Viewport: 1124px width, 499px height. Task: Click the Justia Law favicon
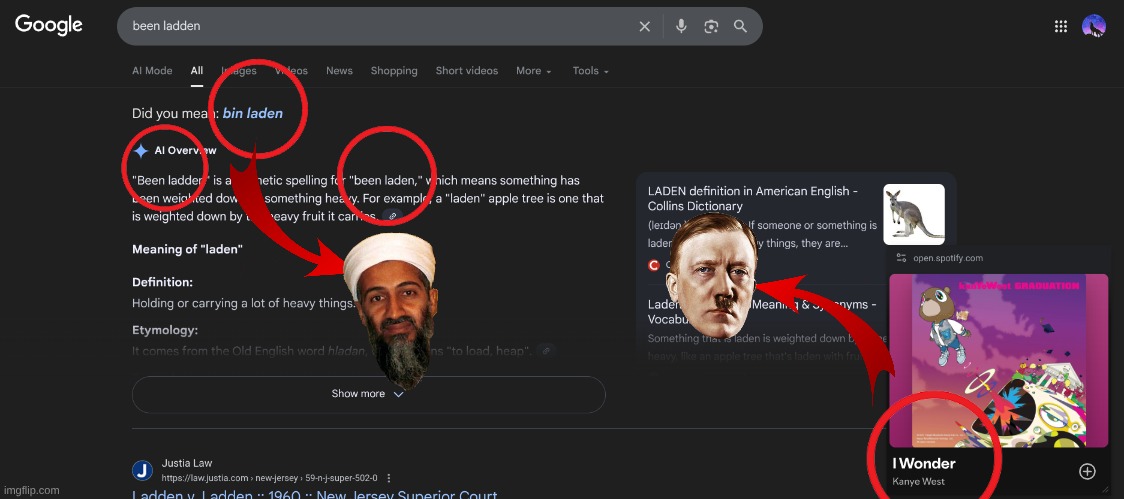click(142, 470)
